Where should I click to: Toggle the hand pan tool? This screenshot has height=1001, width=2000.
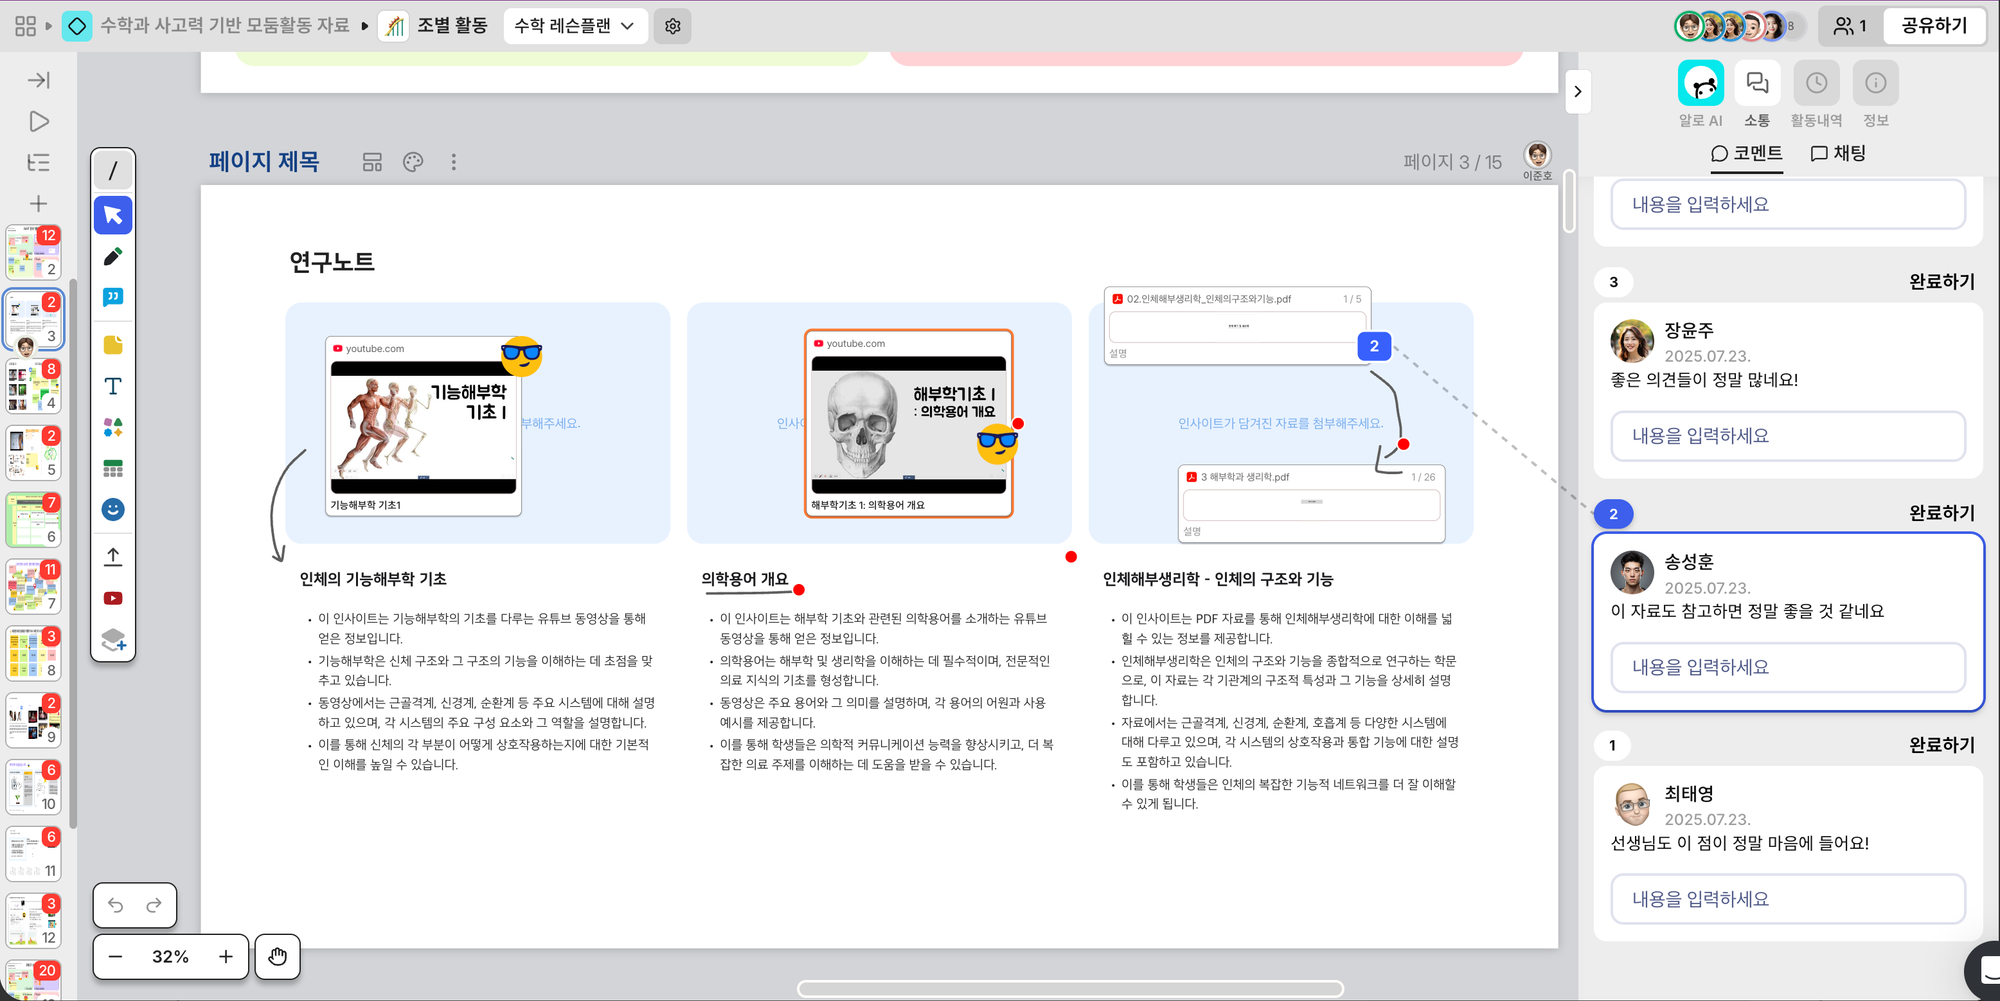click(277, 957)
